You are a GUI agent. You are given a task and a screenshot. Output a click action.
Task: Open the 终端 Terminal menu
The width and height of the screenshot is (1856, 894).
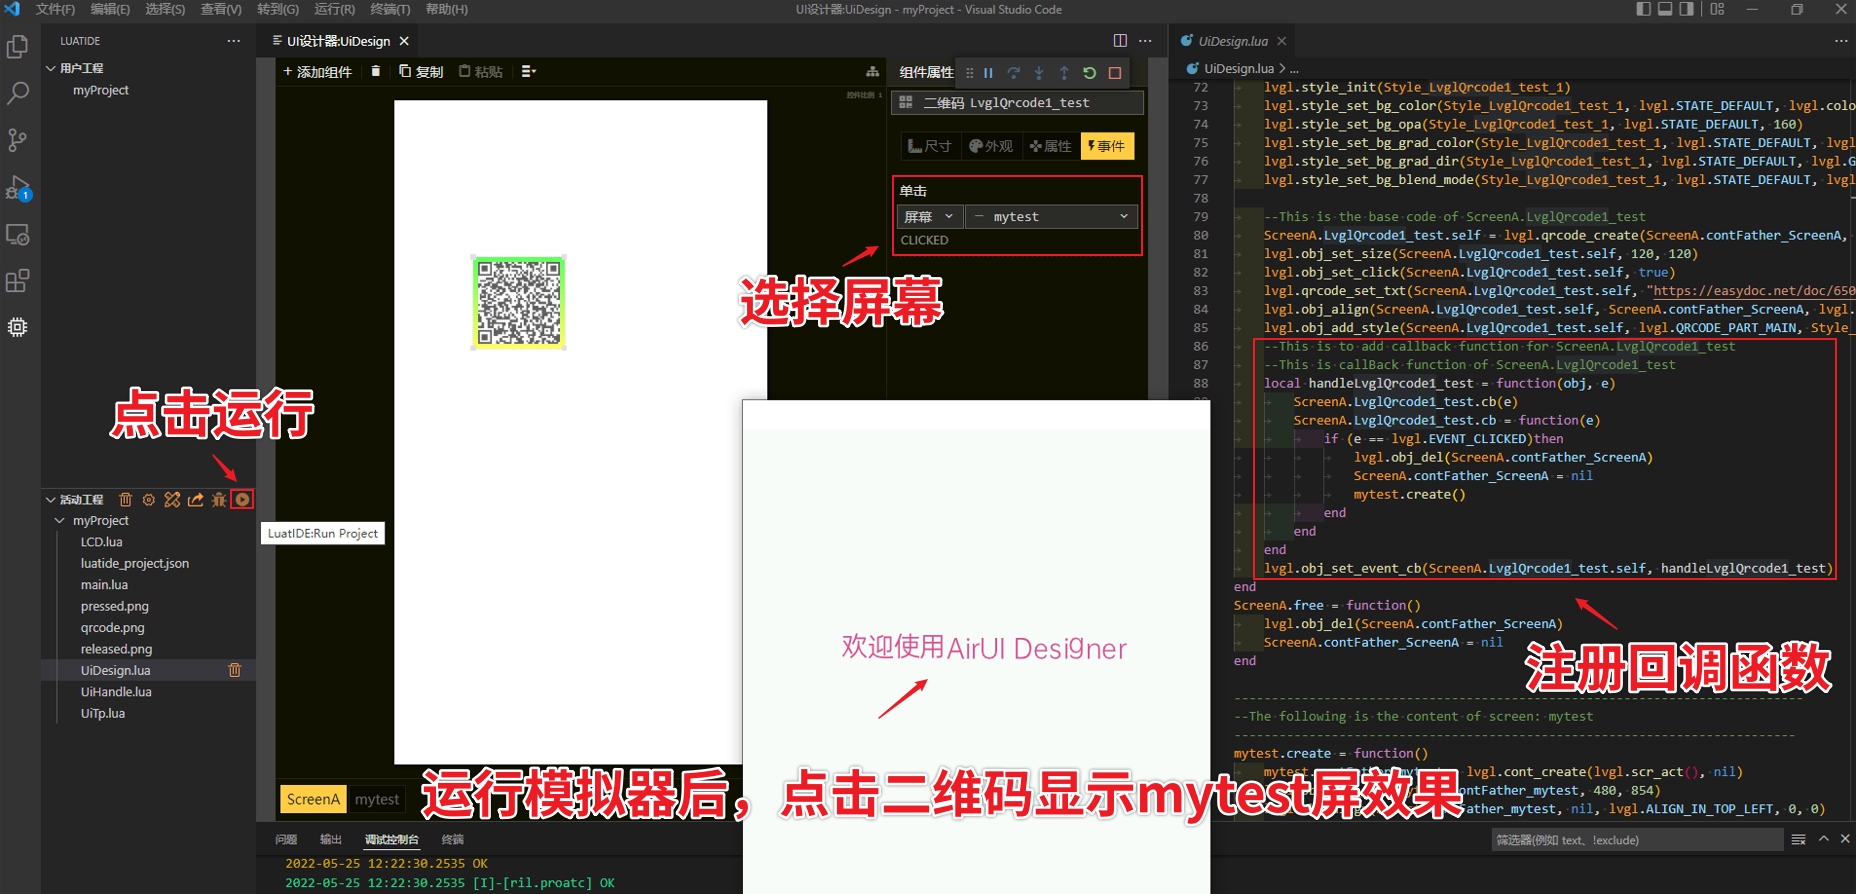[390, 9]
